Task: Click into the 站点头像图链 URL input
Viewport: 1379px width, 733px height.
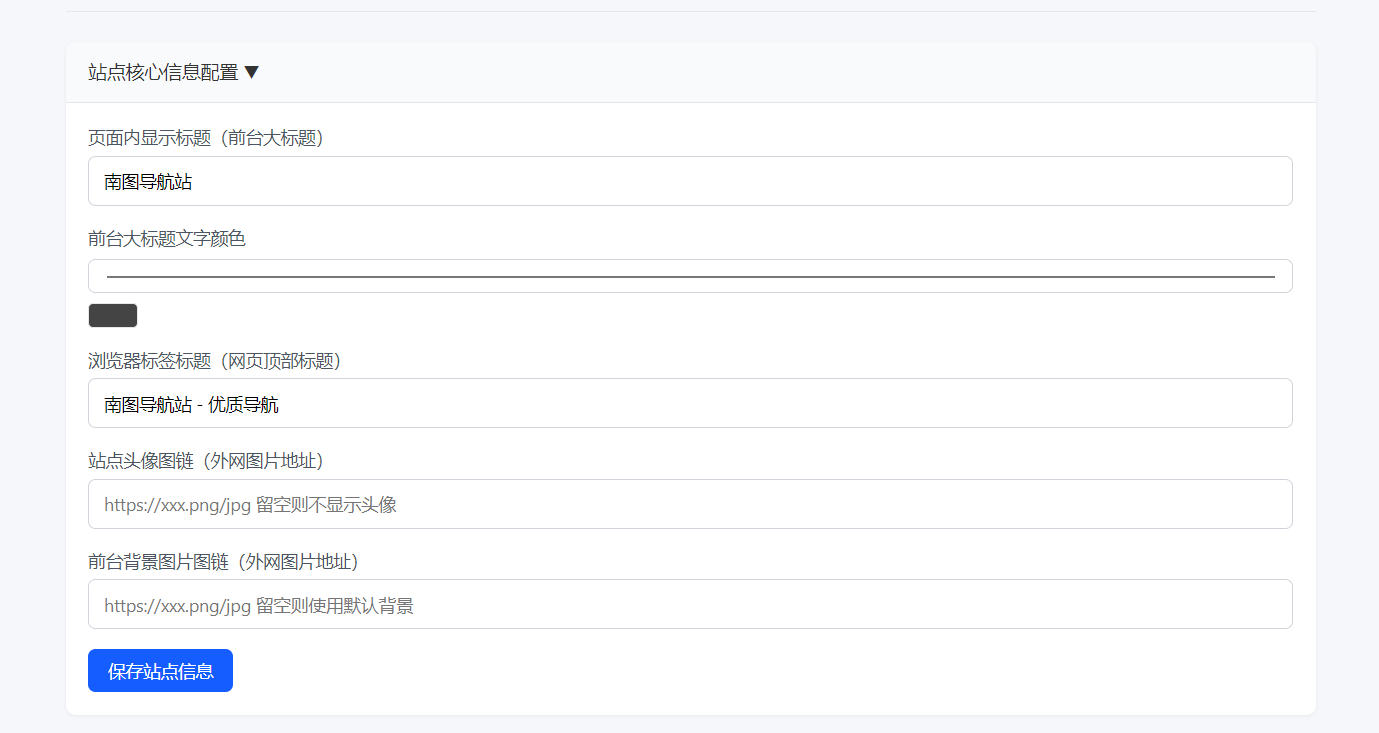Action: 690,504
